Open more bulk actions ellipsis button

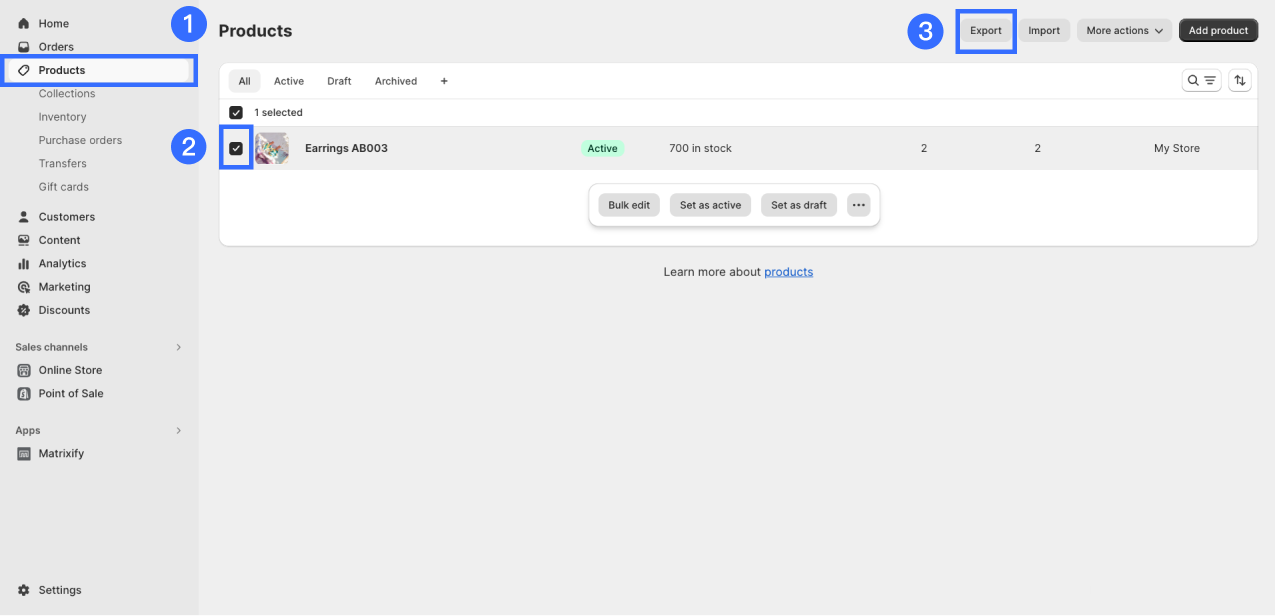click(858, 205)
